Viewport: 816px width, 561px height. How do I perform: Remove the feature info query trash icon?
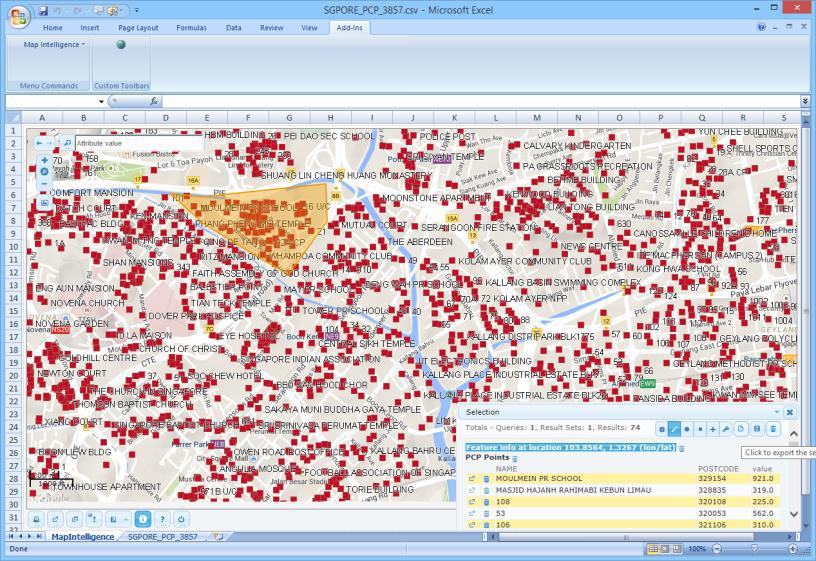tap(682, 448)
